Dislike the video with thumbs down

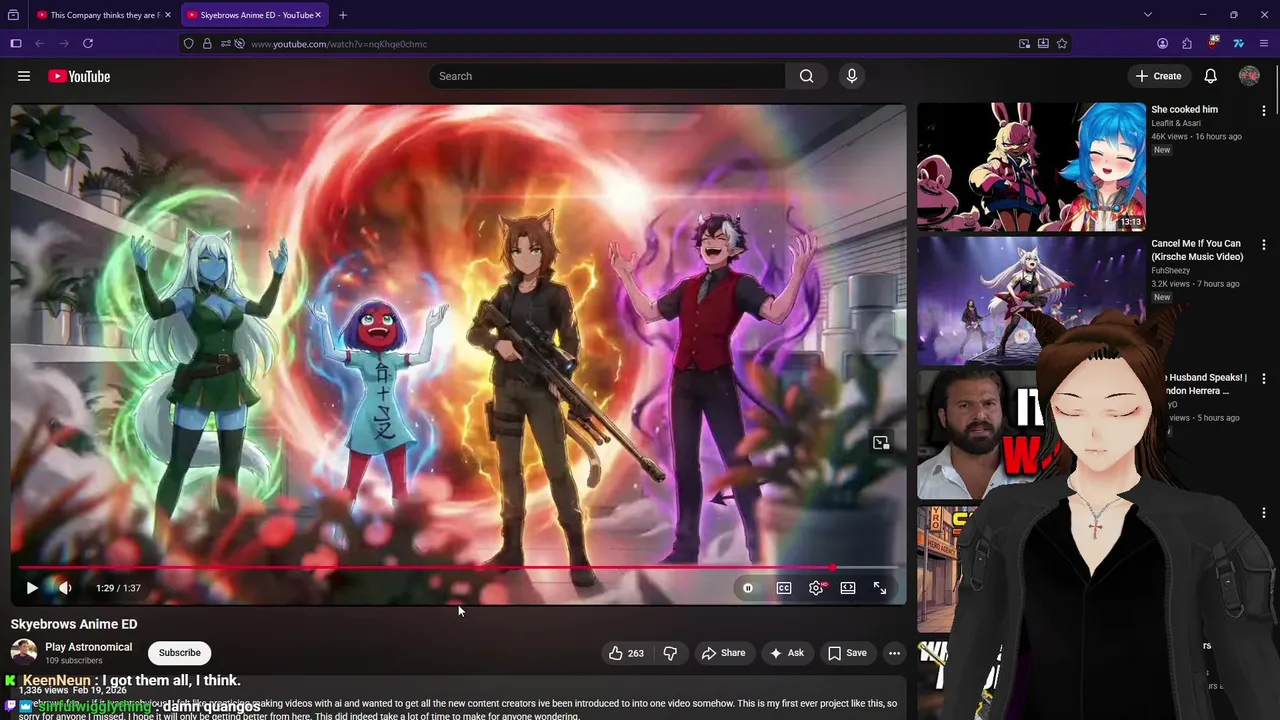[670, 653]
